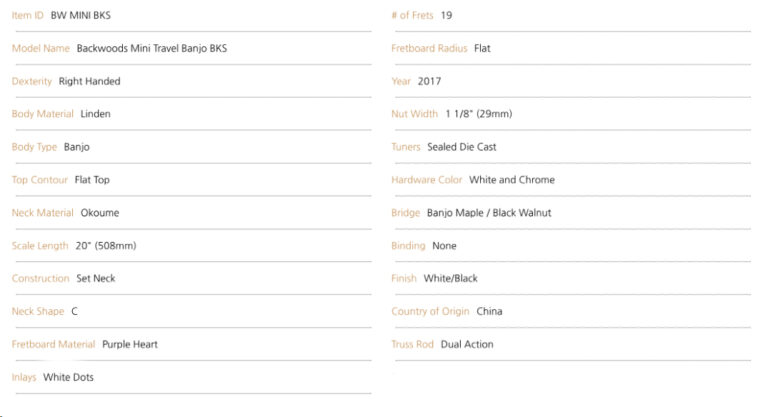Select the Dual Action truss rod value
Viewport: 768px width, 417px height.
click(467, 344)
